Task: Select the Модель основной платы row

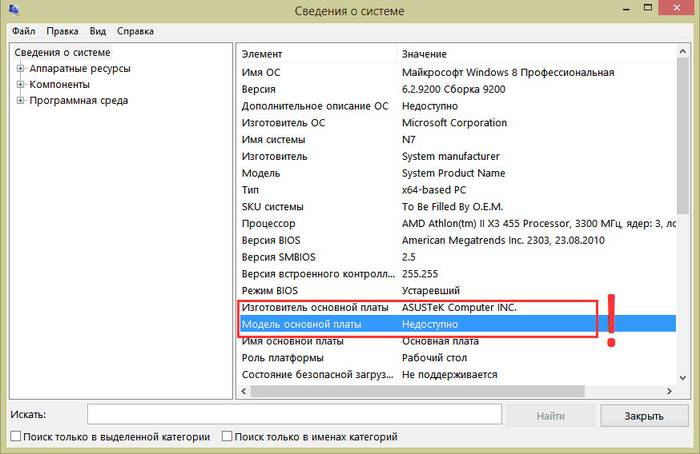Action: [x=301, y=325]
